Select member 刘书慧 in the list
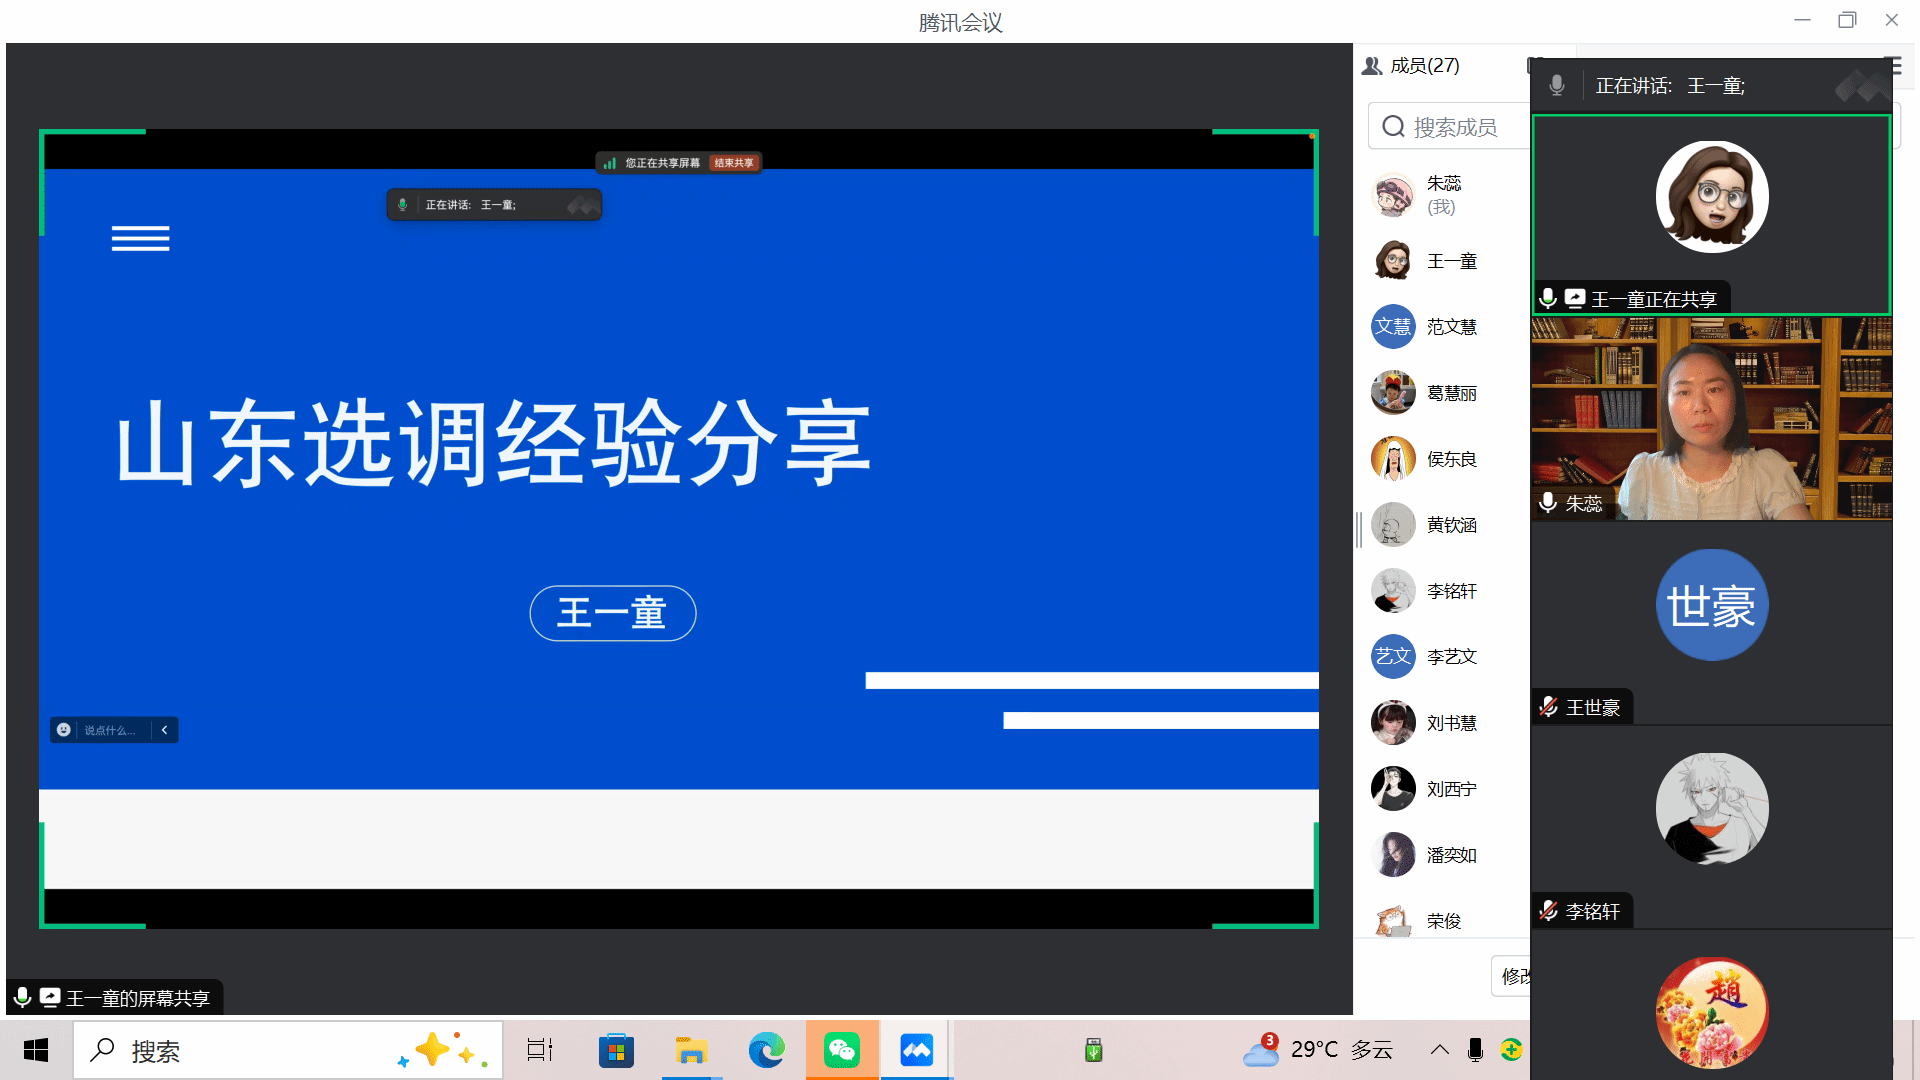Image resolution: width=1920 pixels, height=1080 pixels. [x=1451, y=723]
